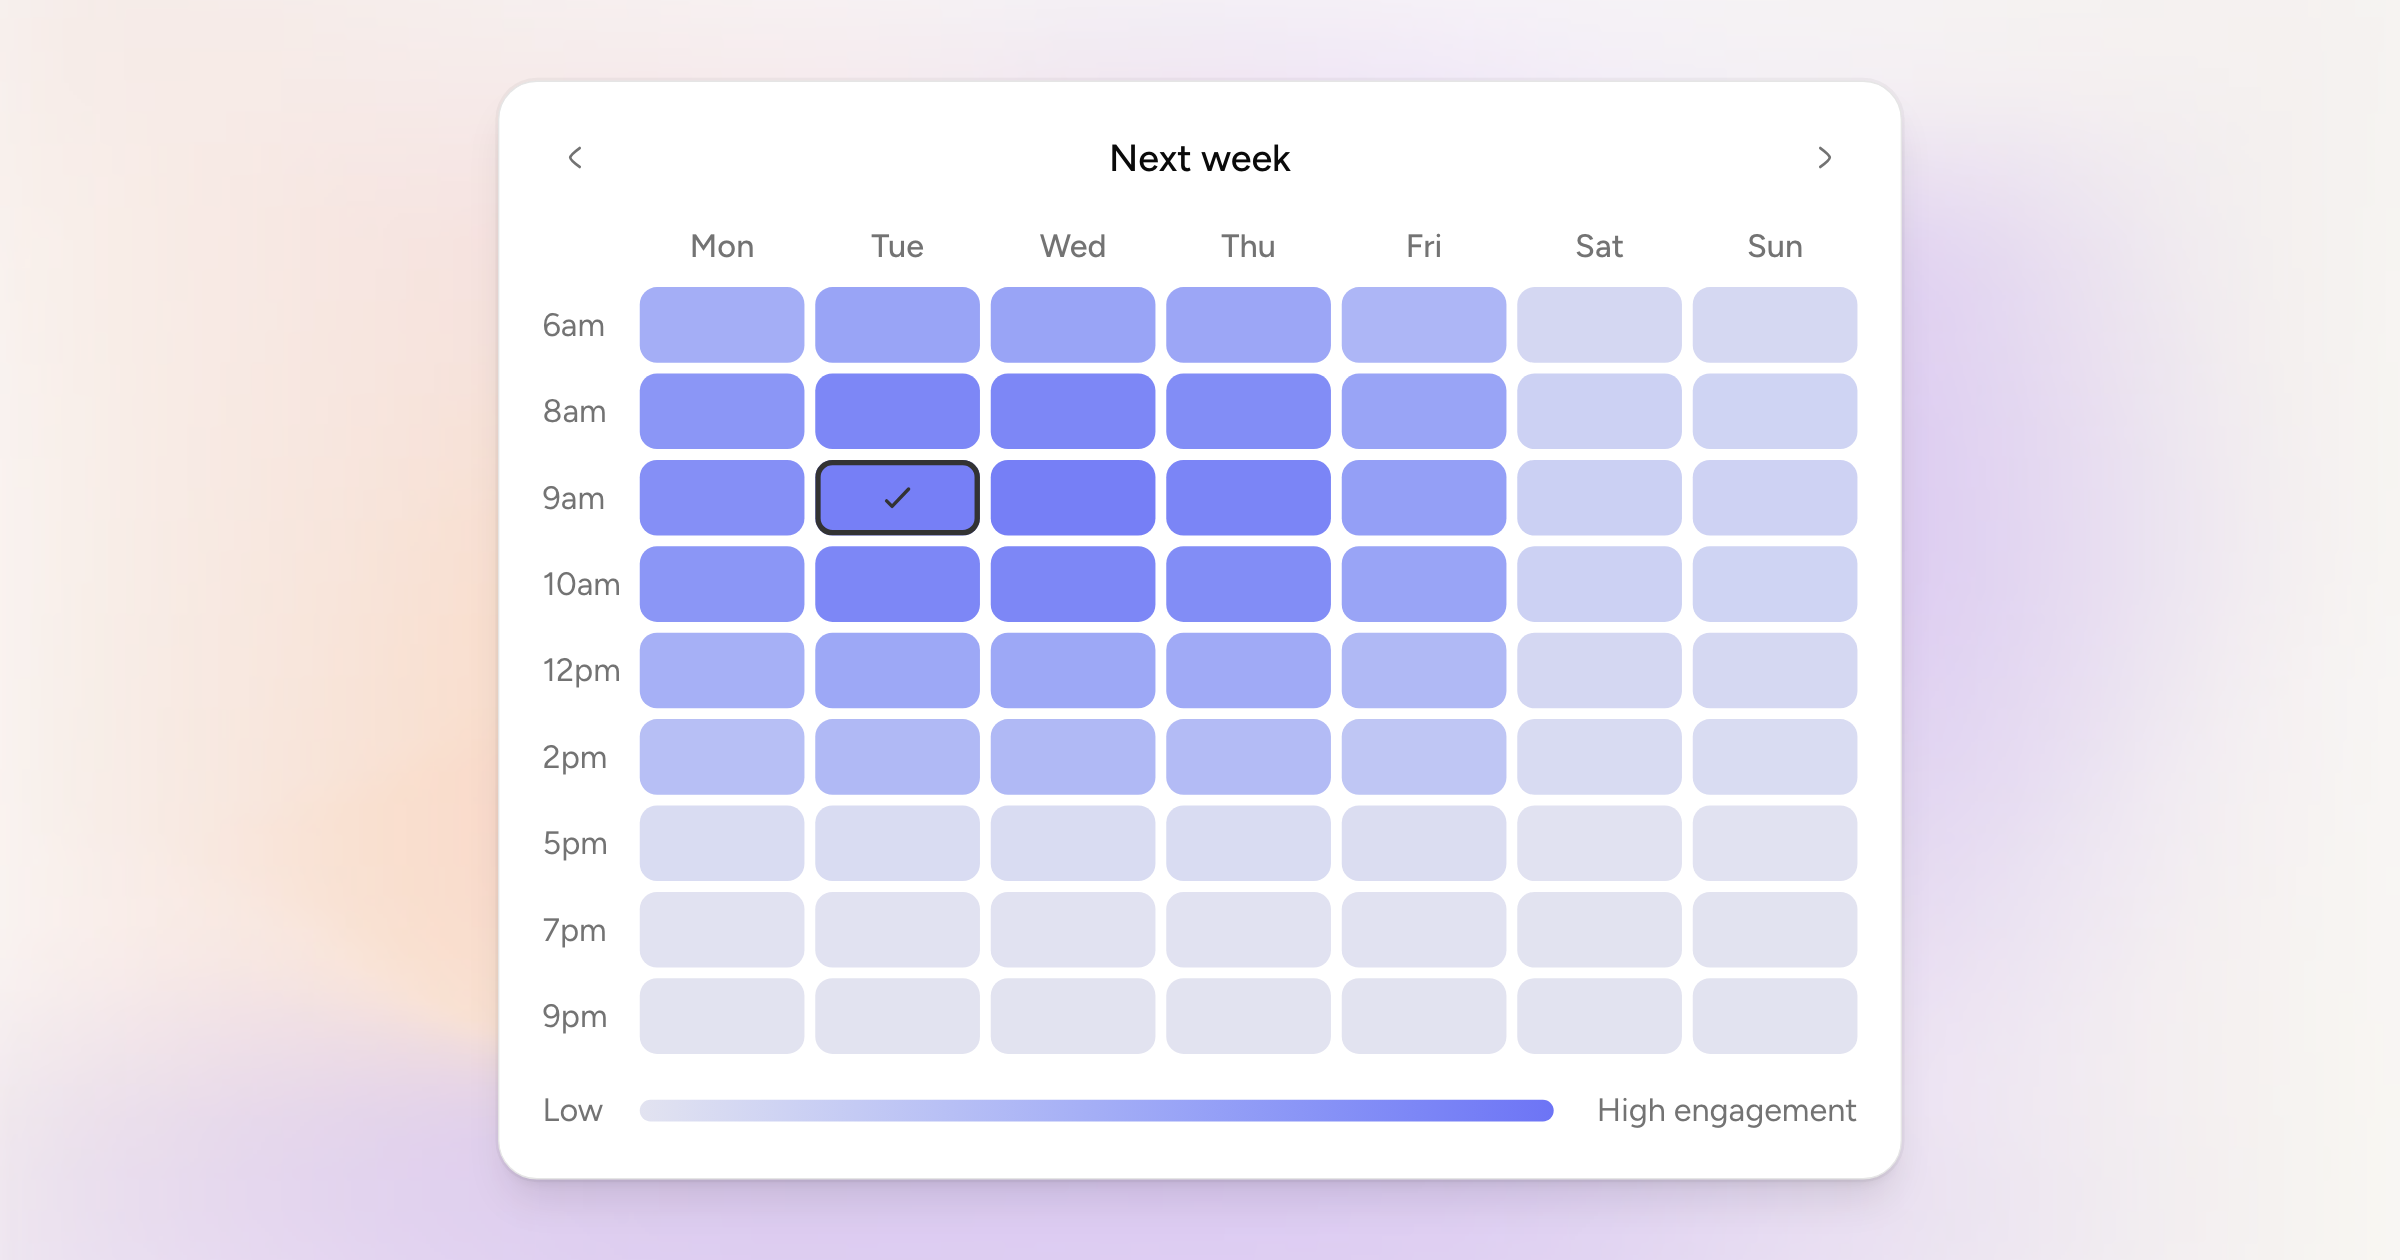Screen dimensions: 2400x1260
Task: Click the 'Tue' column header
Action: [897, 246]
